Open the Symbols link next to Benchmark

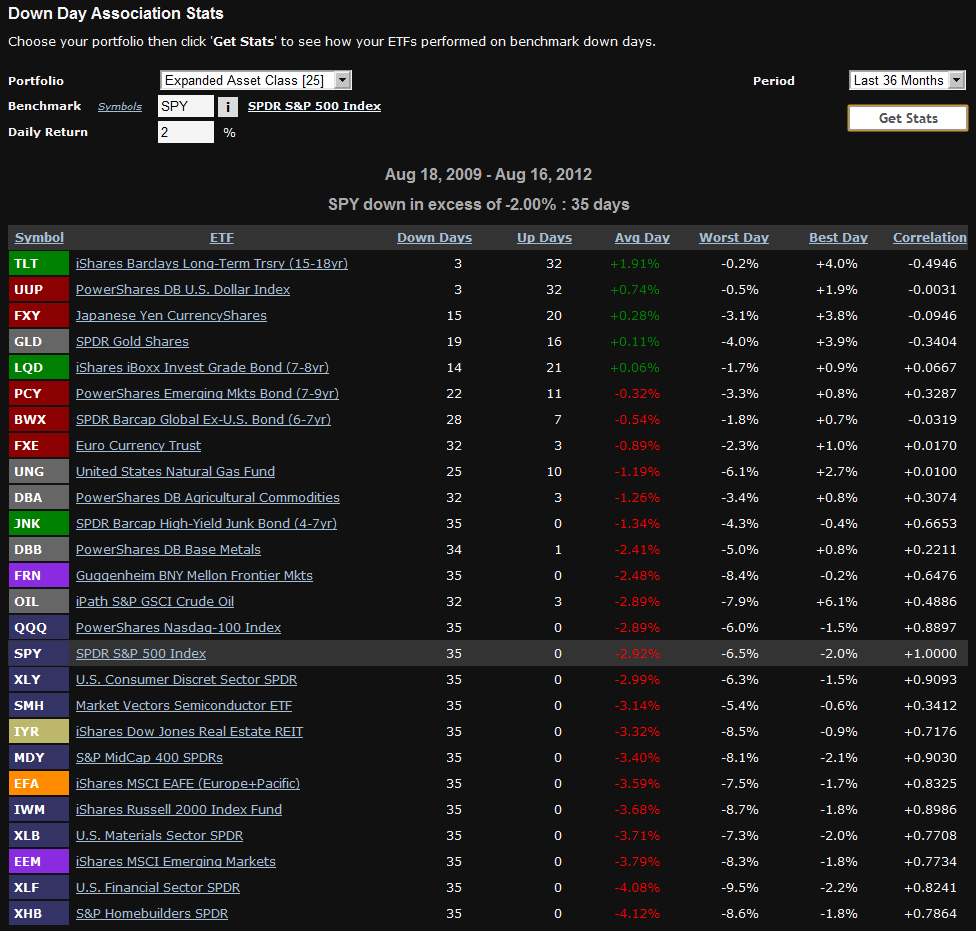(120, 107)
